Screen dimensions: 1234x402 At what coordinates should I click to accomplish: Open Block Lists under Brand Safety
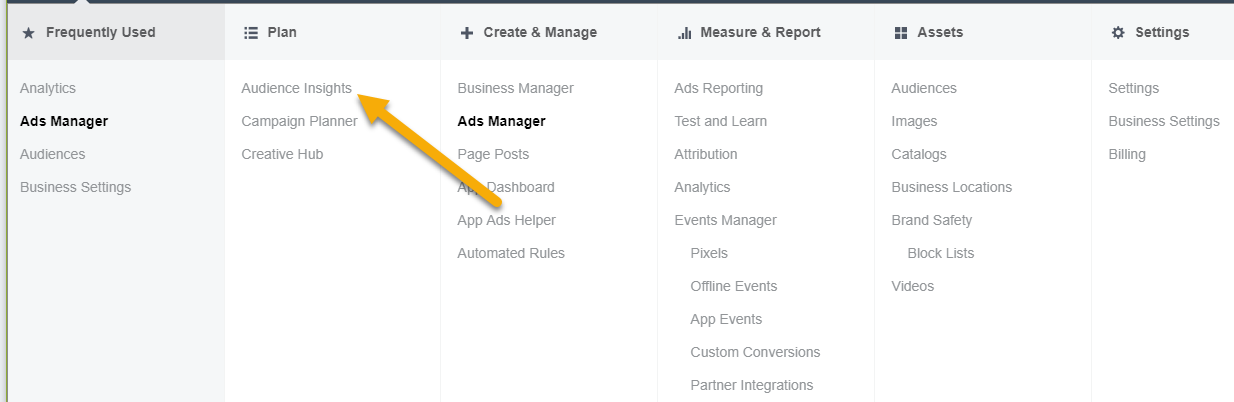pos(940,253)
